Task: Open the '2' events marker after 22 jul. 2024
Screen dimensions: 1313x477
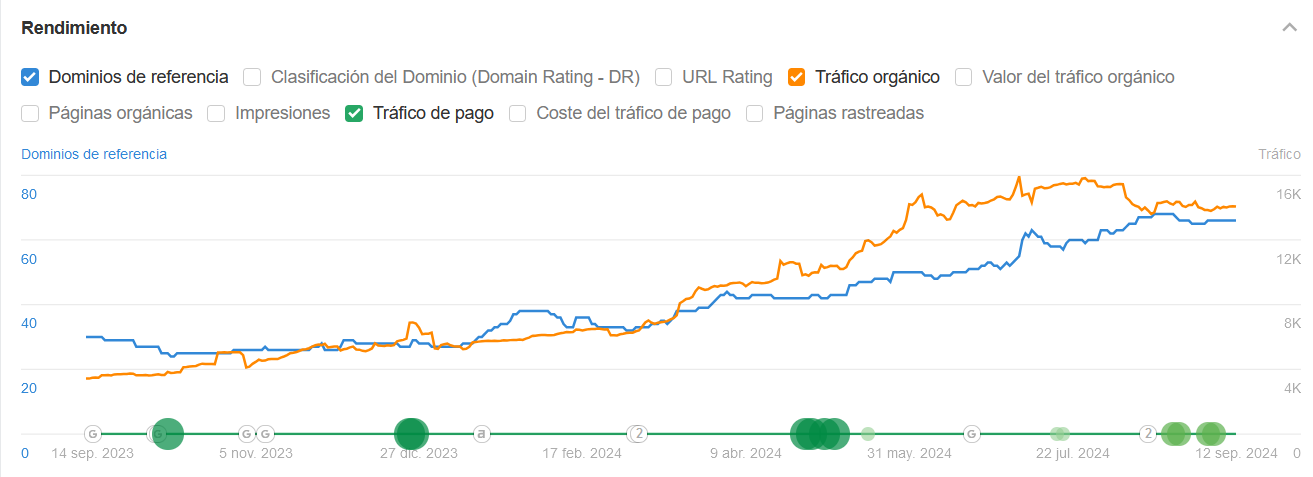Action: tap(1149, 434)
